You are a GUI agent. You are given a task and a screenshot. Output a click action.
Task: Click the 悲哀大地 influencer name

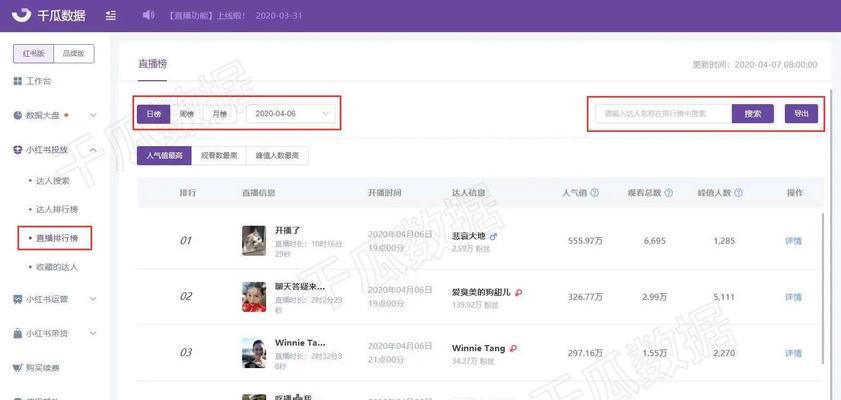pyautogui.click(x=469, y=236)
